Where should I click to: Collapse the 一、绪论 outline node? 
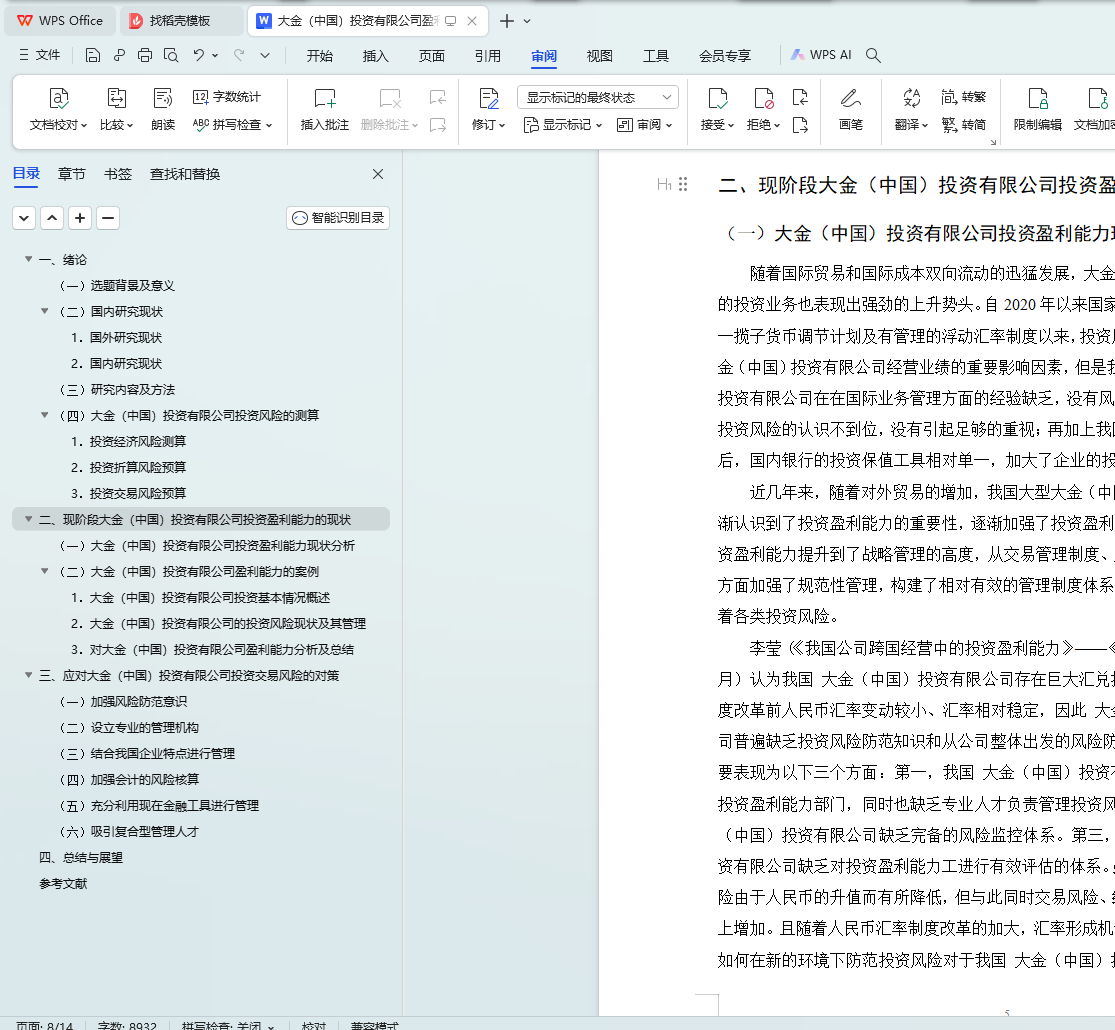(28, 259)
